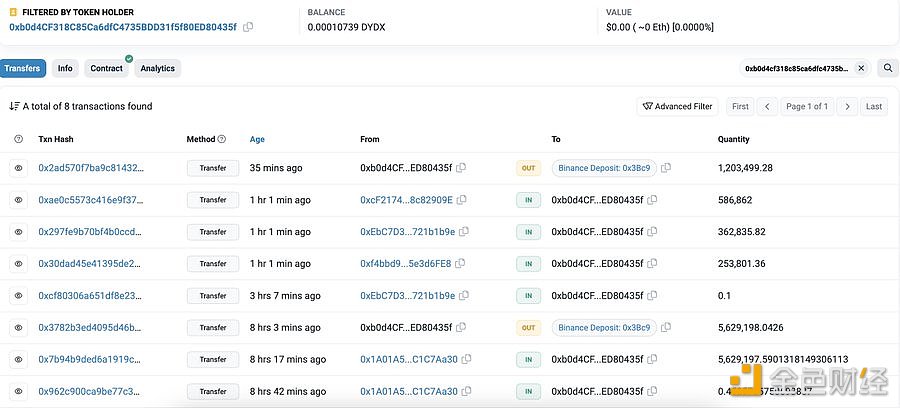View details eye icon for 0x7b94b9ded6a1919c row
The height and width of the screenshot is (408, 900).
point(18,360)
